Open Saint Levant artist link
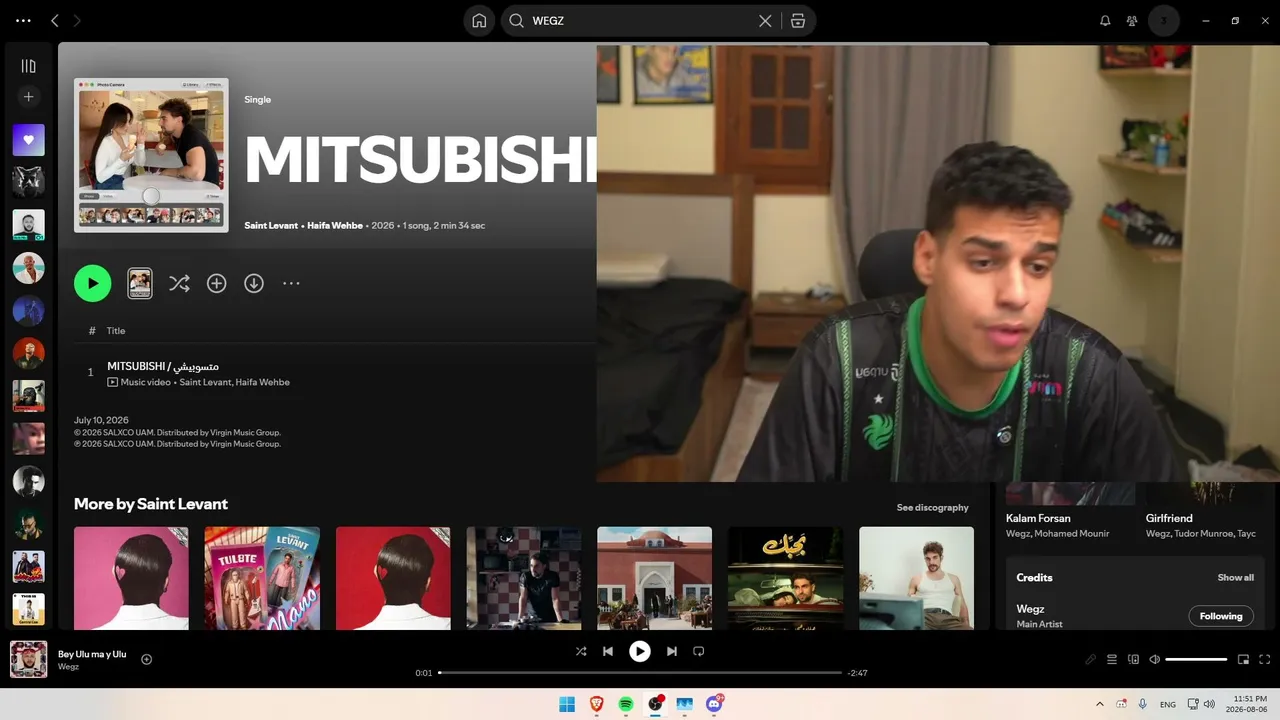This screenshot has height=720, width=1280. pos(271,226)
